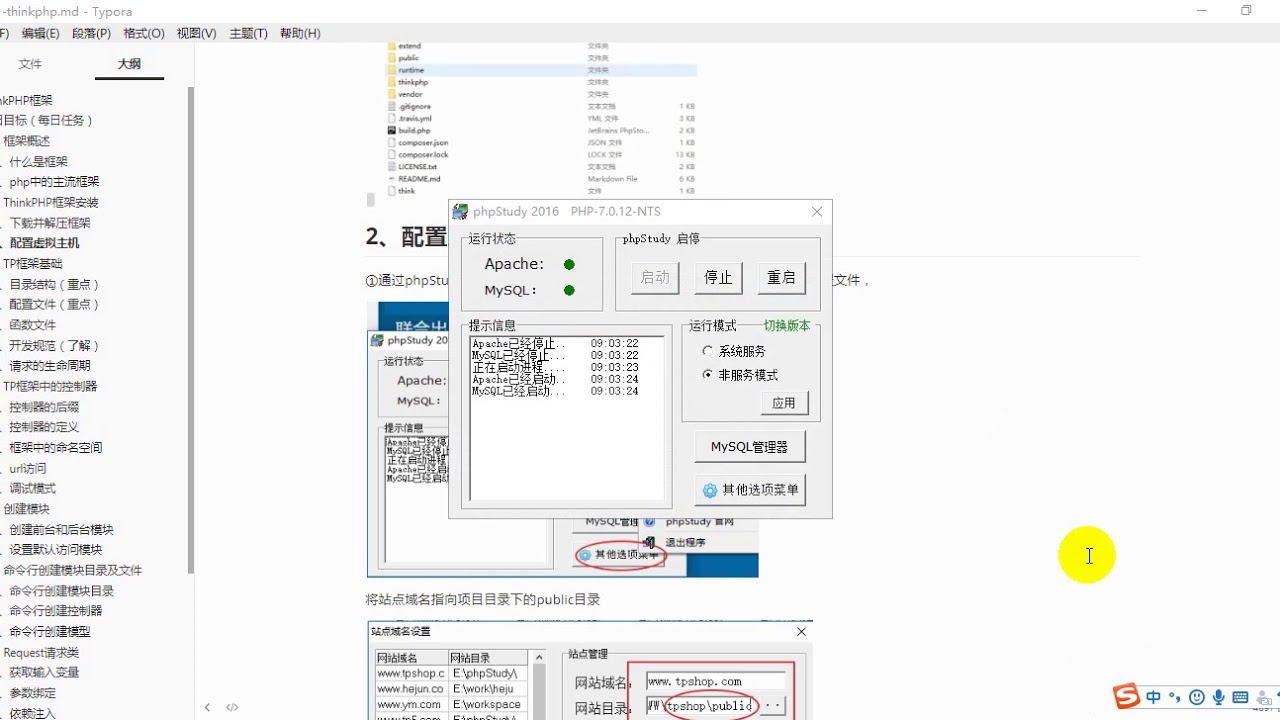Screen dimensions: 1280x720
Task: Open the 格式(O) menu
Action: coord(144,33)
